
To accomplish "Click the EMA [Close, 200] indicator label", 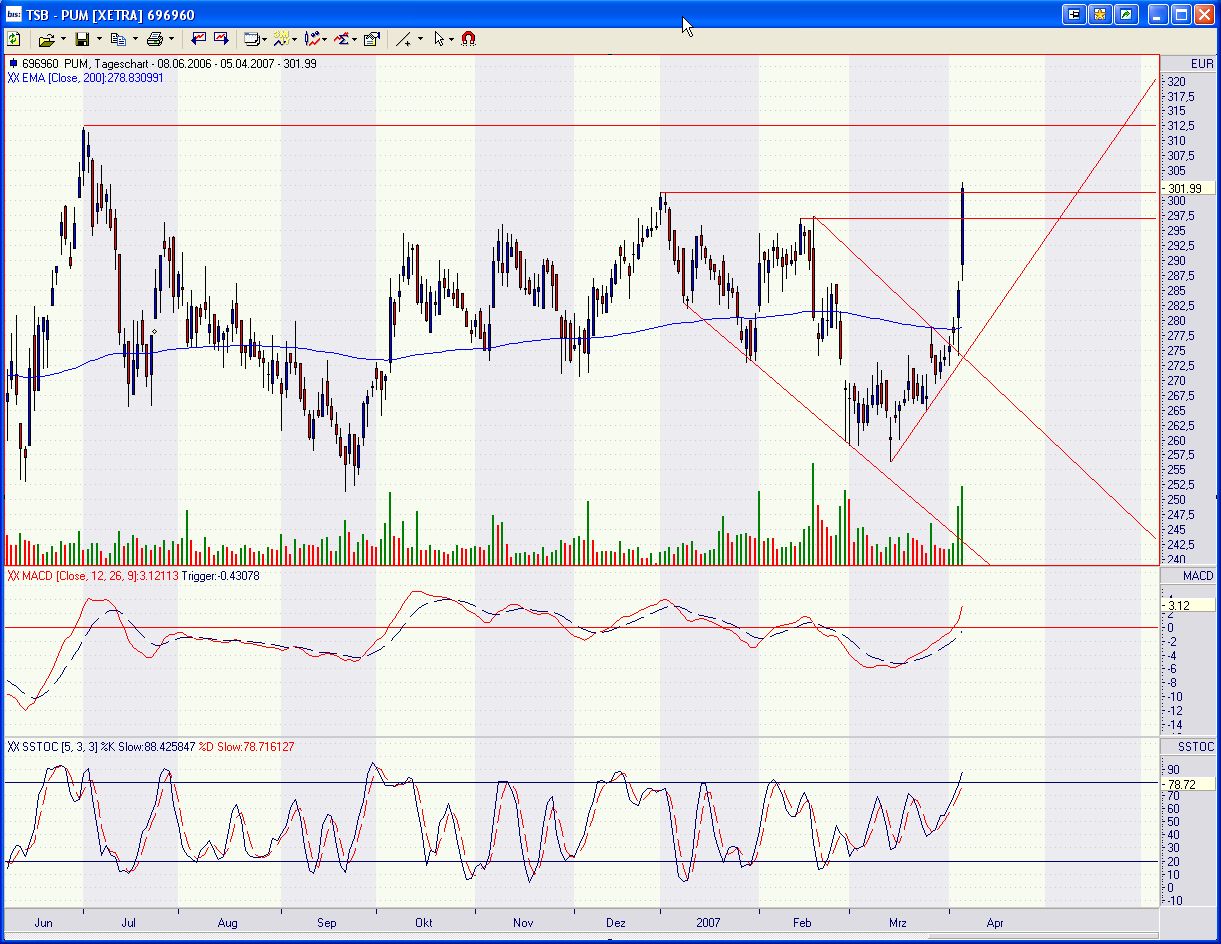I will coord(85,77).
